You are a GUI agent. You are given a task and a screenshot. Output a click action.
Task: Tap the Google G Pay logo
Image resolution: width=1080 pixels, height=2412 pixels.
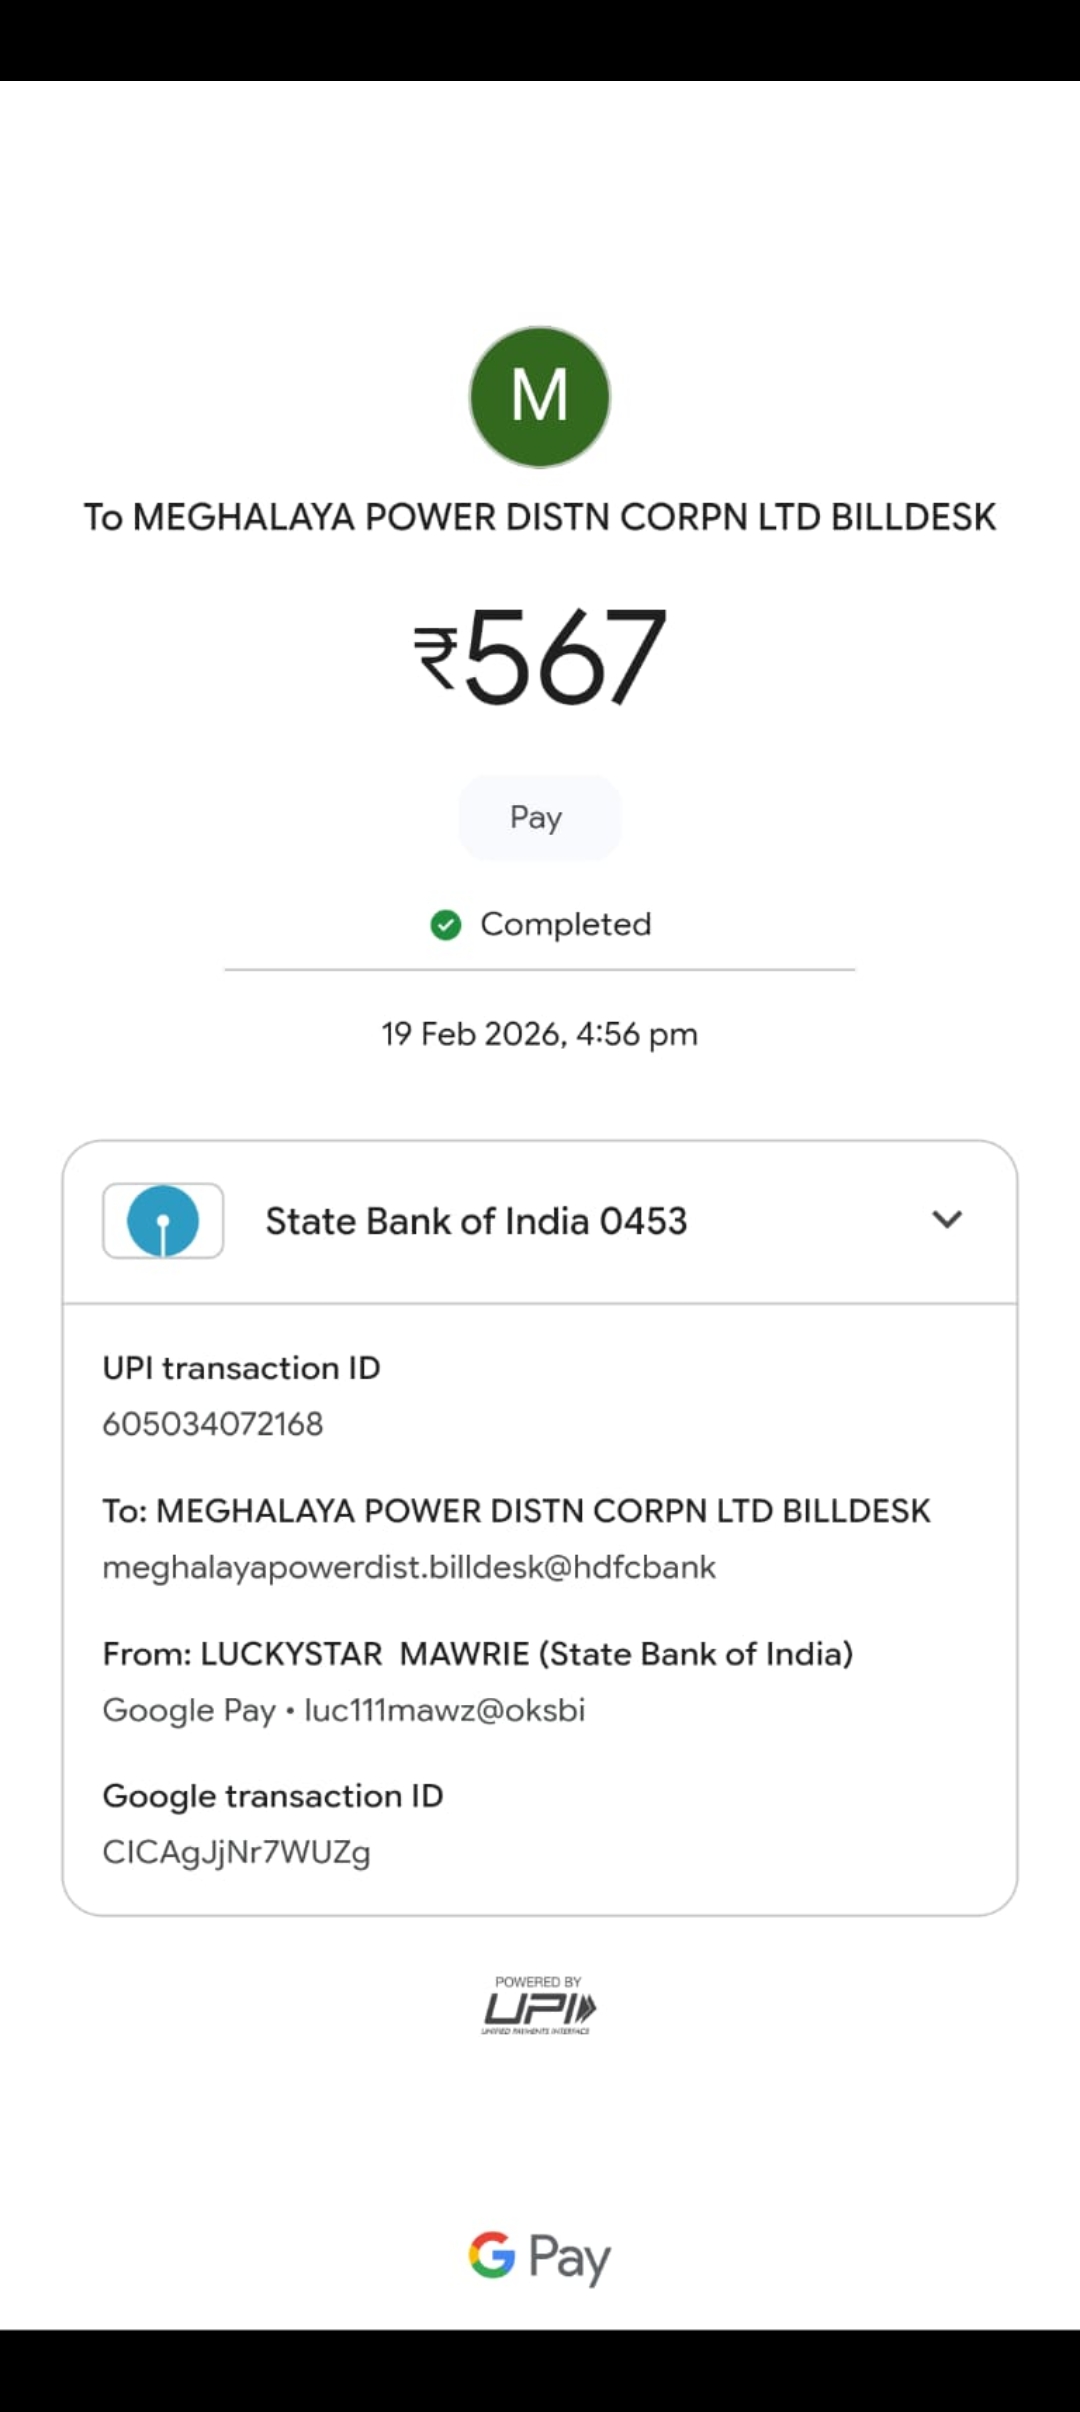click(539, 2257)
